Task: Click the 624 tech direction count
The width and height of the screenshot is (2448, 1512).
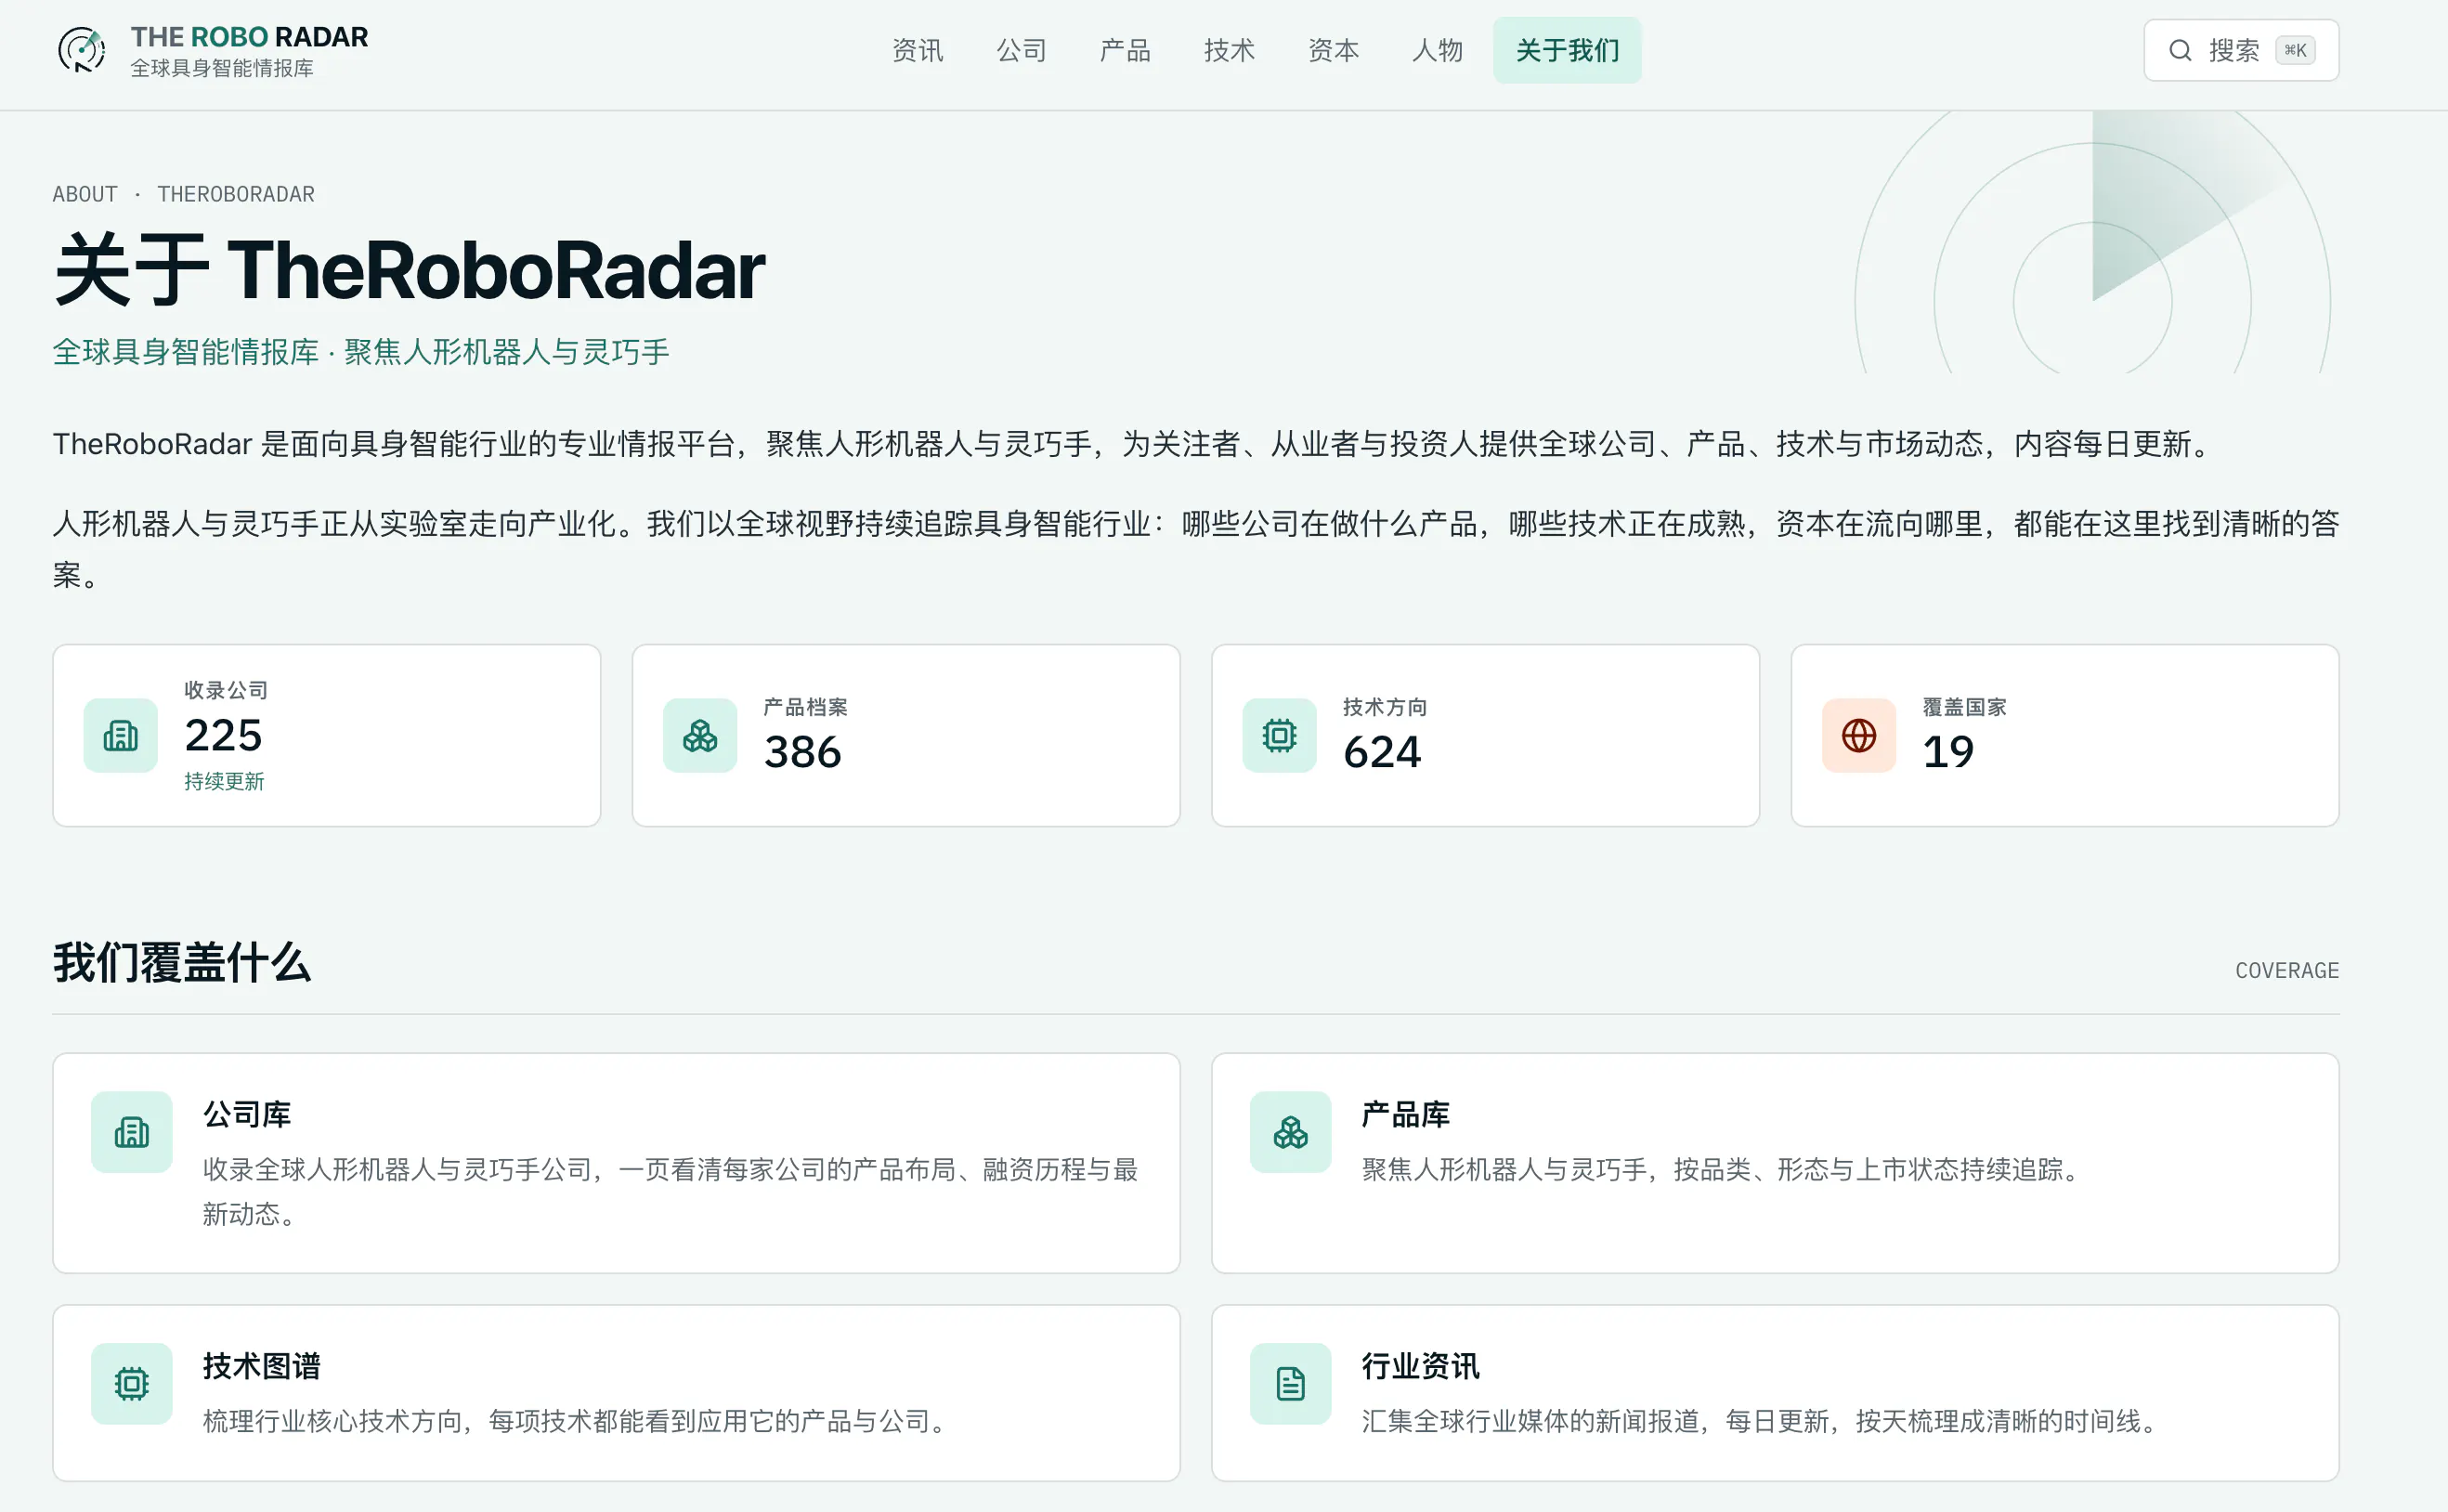Action: pos(1382,752)
